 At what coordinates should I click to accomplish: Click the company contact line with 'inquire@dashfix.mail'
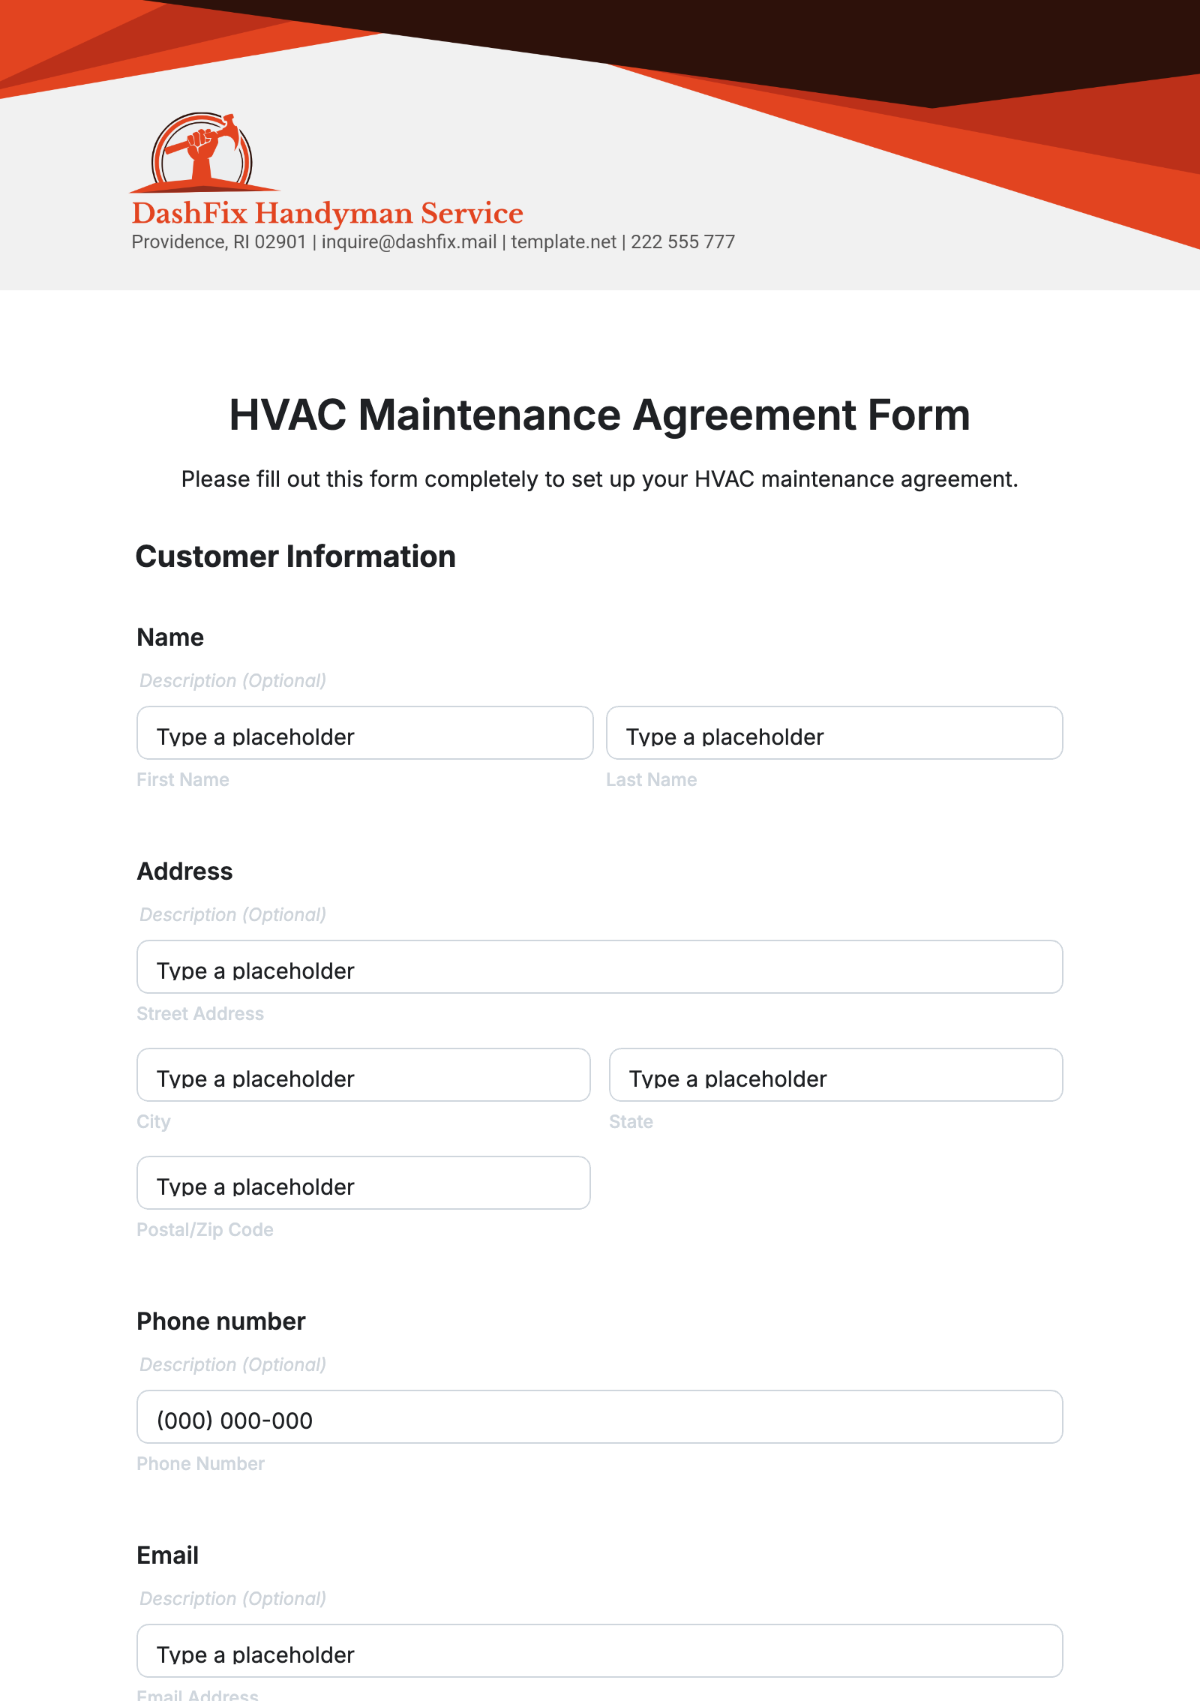tap(433, 242)
